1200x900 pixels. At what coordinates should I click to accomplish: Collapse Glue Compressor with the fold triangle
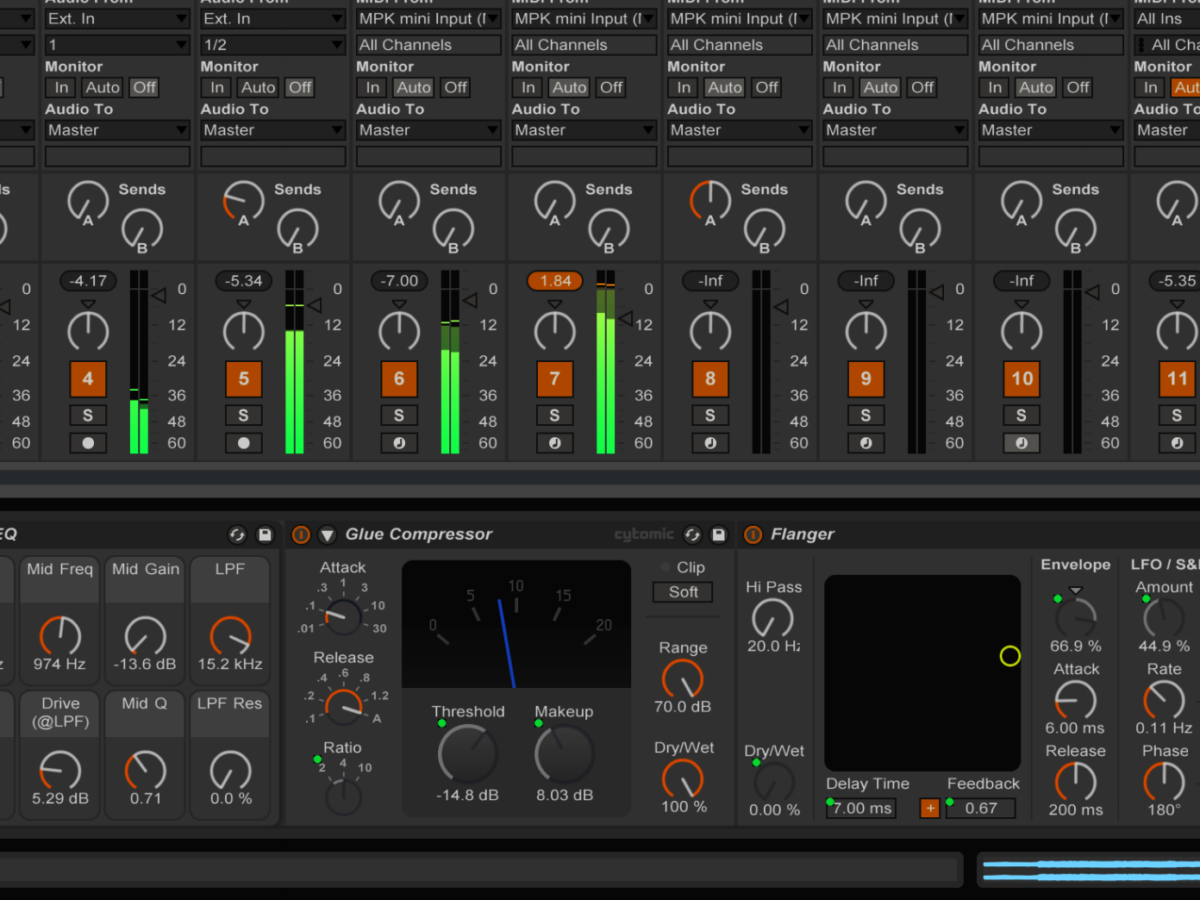click(x=327, y=535)
